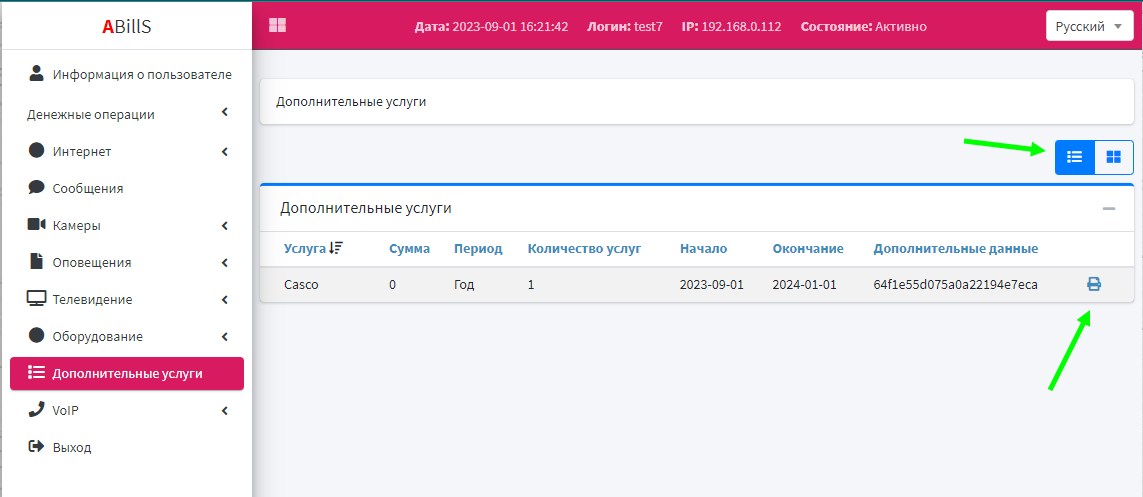Expand the Оповещения submenu chevron
The image size is (1143, 497).
tap(225, 262)
